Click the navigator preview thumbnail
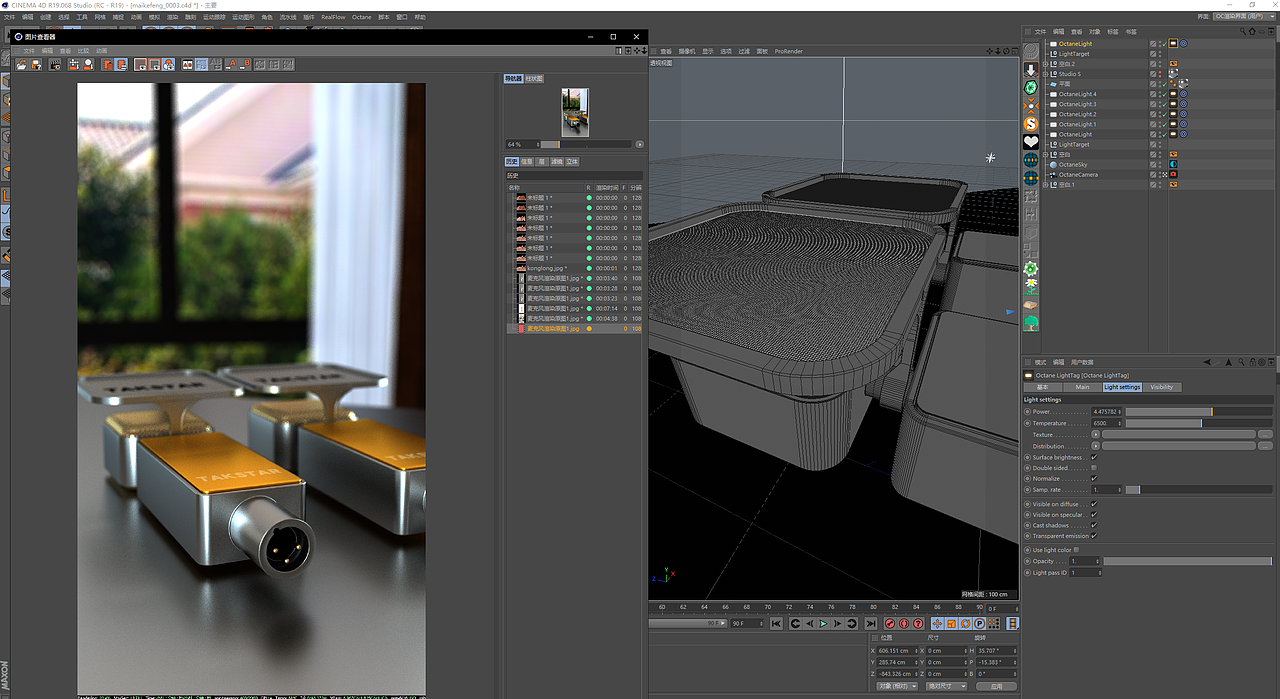This screenshot has width=1280, height=699. point(575,112)
